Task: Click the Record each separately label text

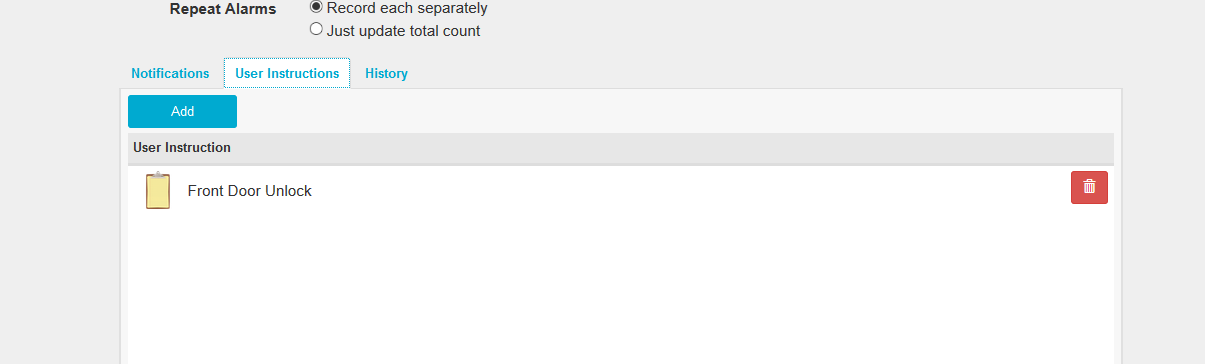Action: click(407, 8)
